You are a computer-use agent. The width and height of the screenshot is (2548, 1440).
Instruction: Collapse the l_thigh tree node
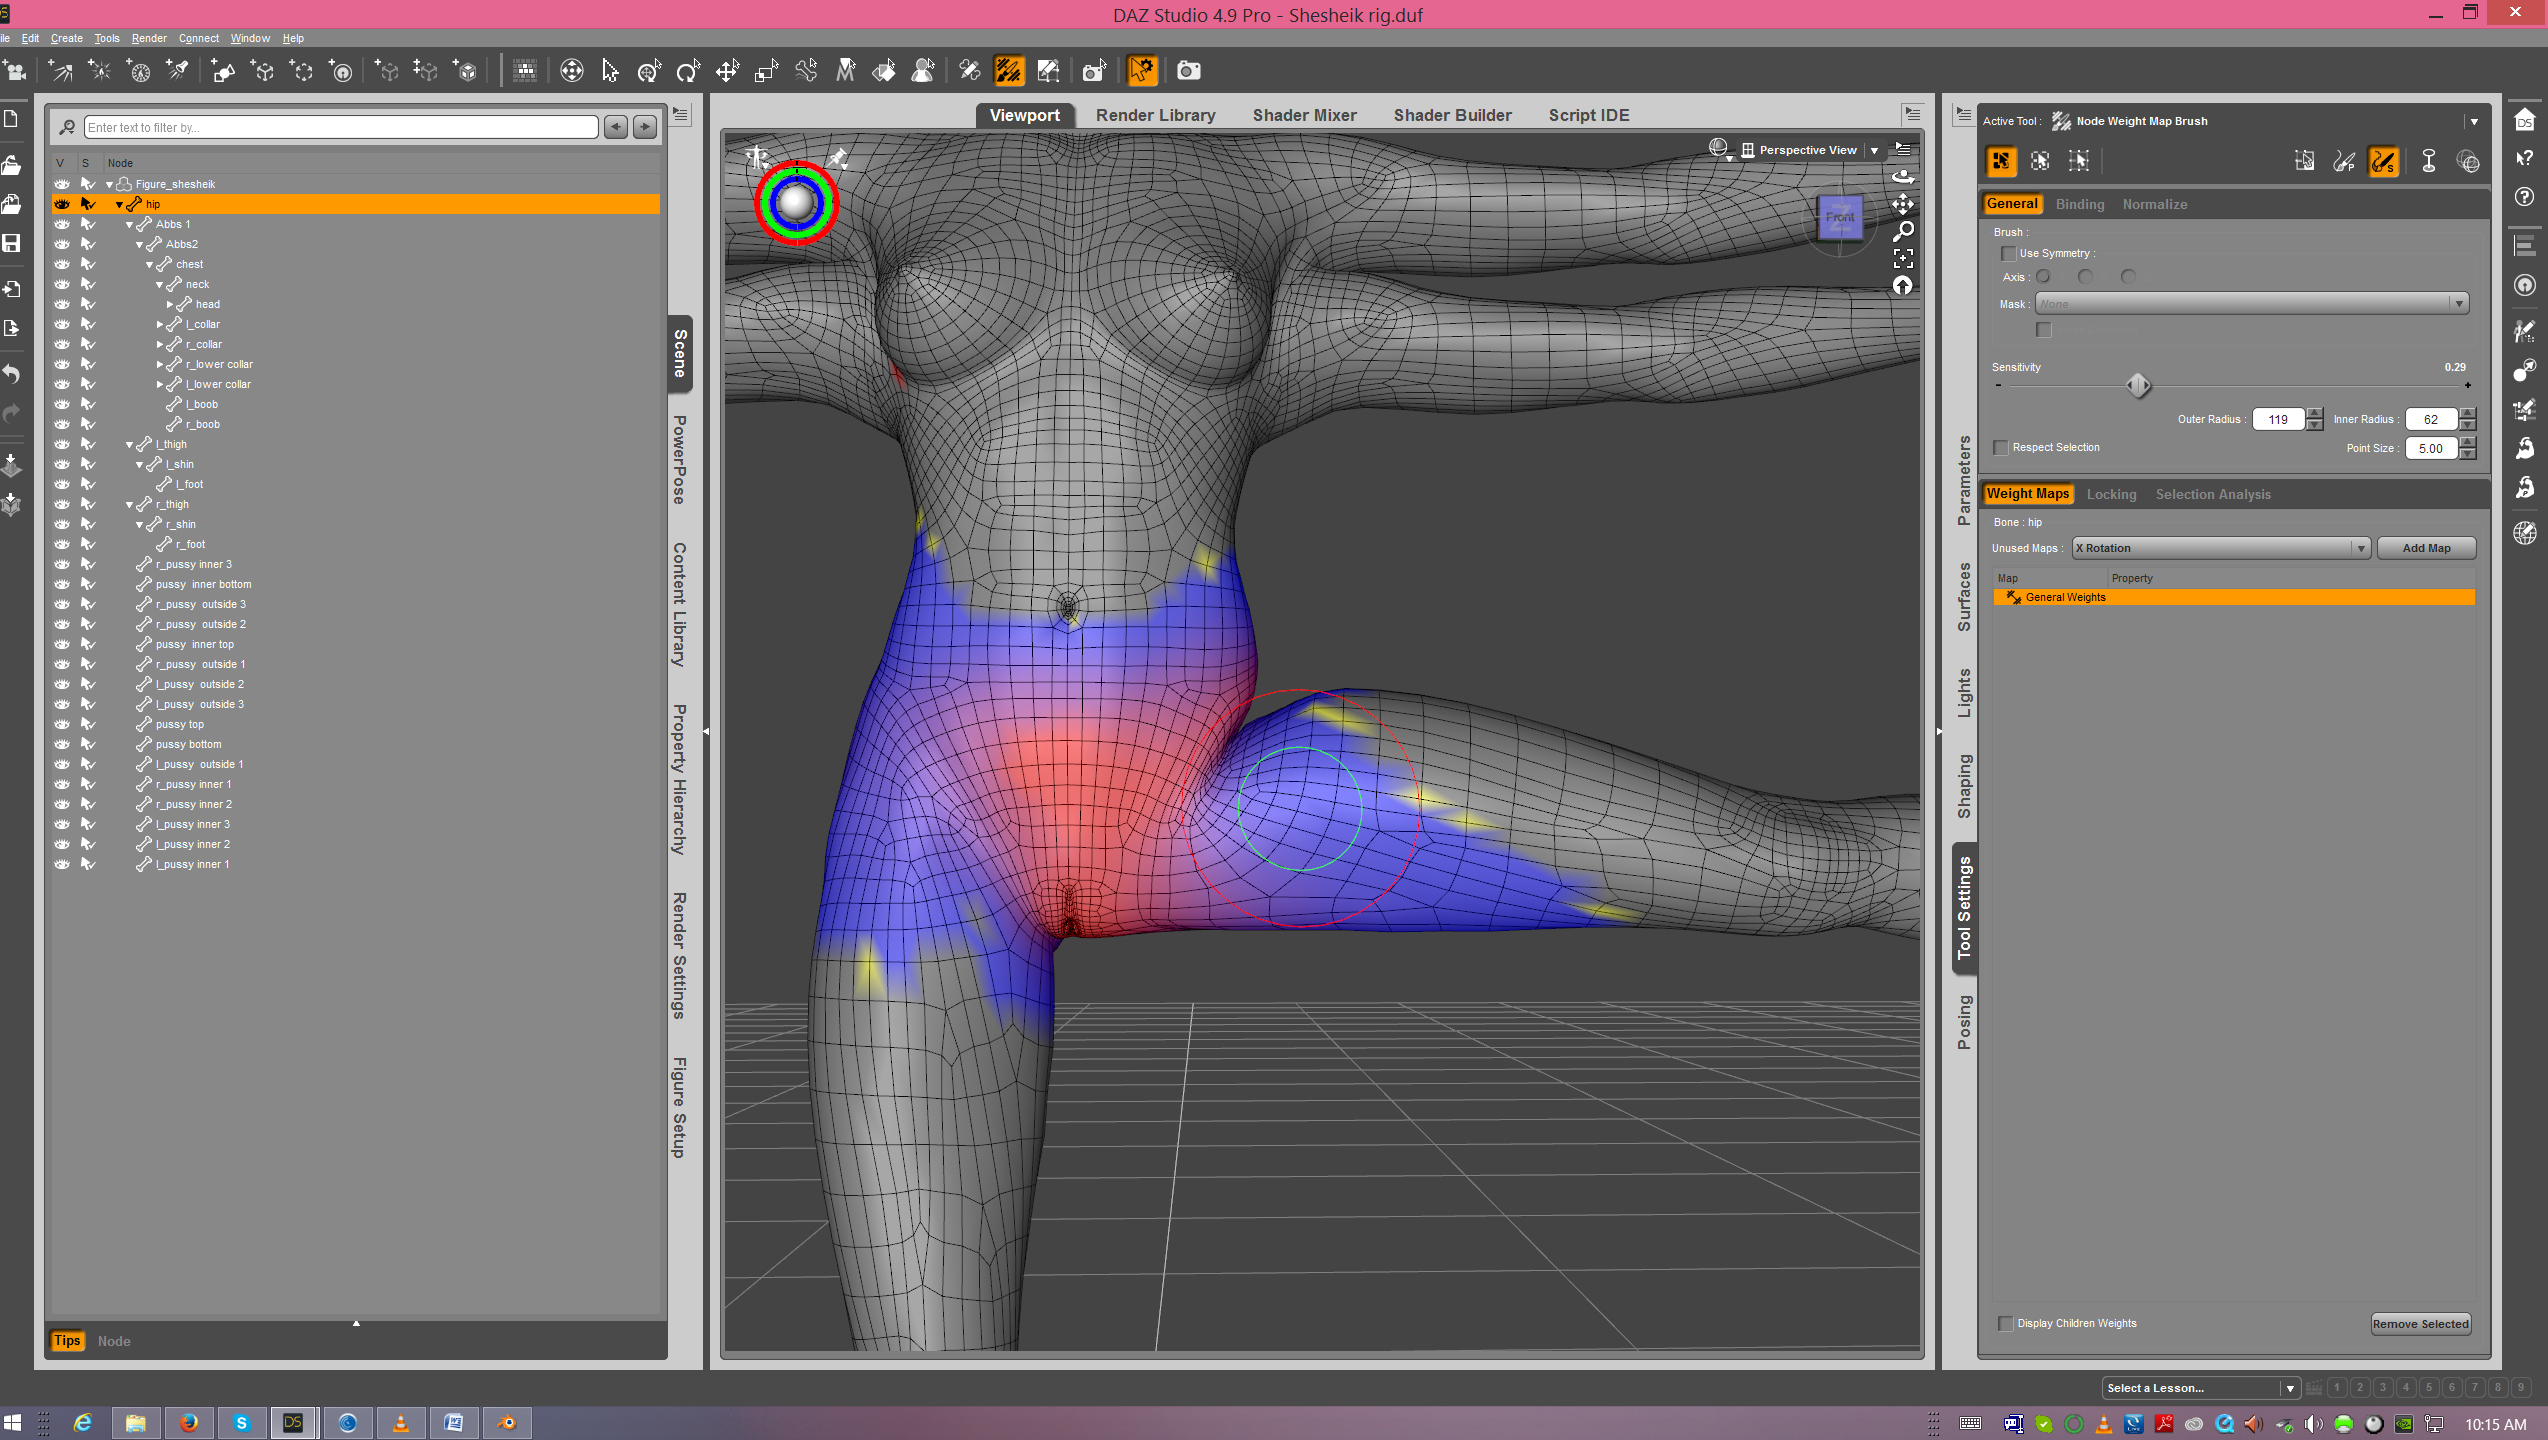pos(129,445)
